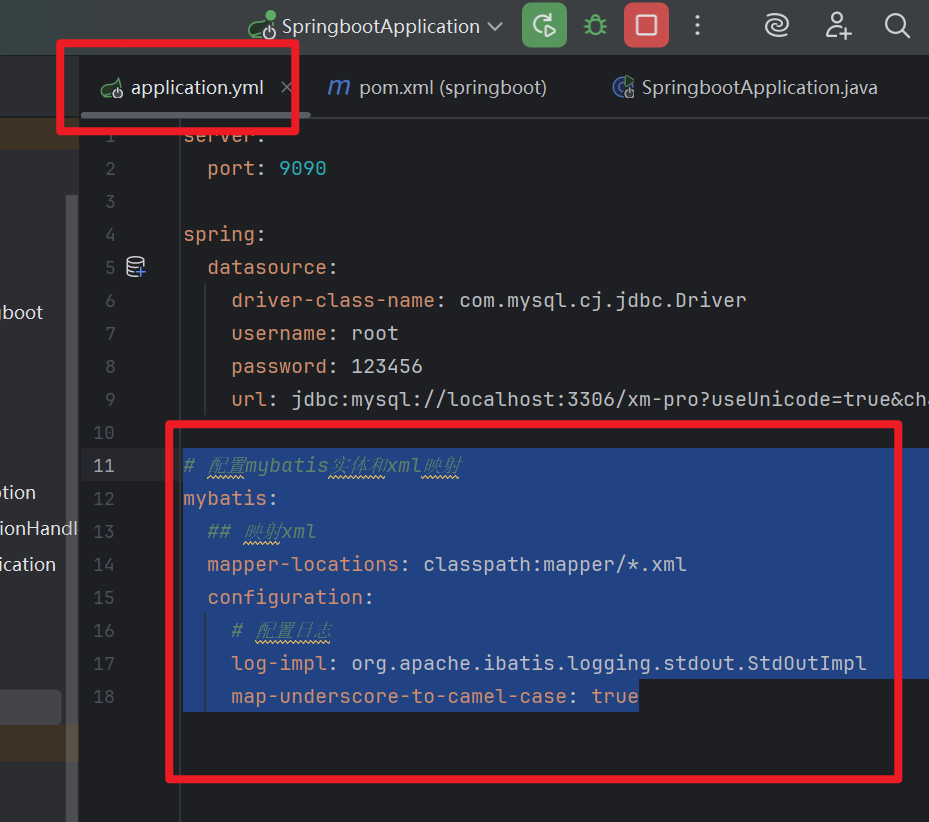
Task: Click the Code With Me add-user icon
Action: (838, 25)
